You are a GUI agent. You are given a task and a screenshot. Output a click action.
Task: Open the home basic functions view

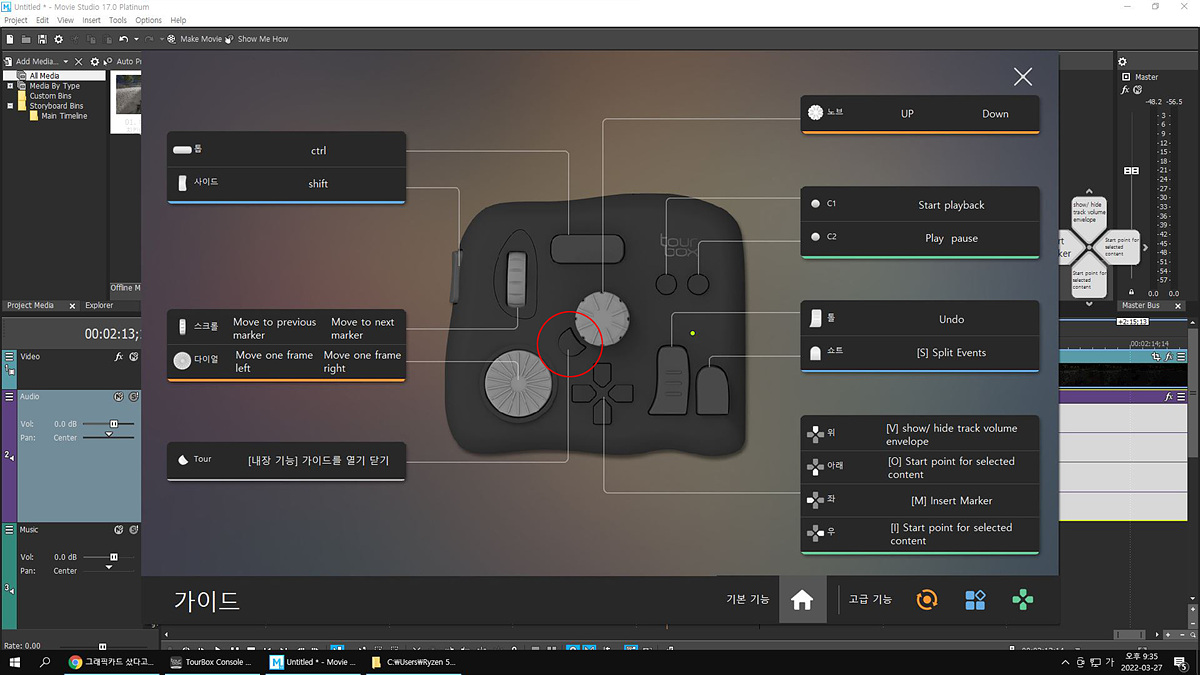[x=802, y=599]
